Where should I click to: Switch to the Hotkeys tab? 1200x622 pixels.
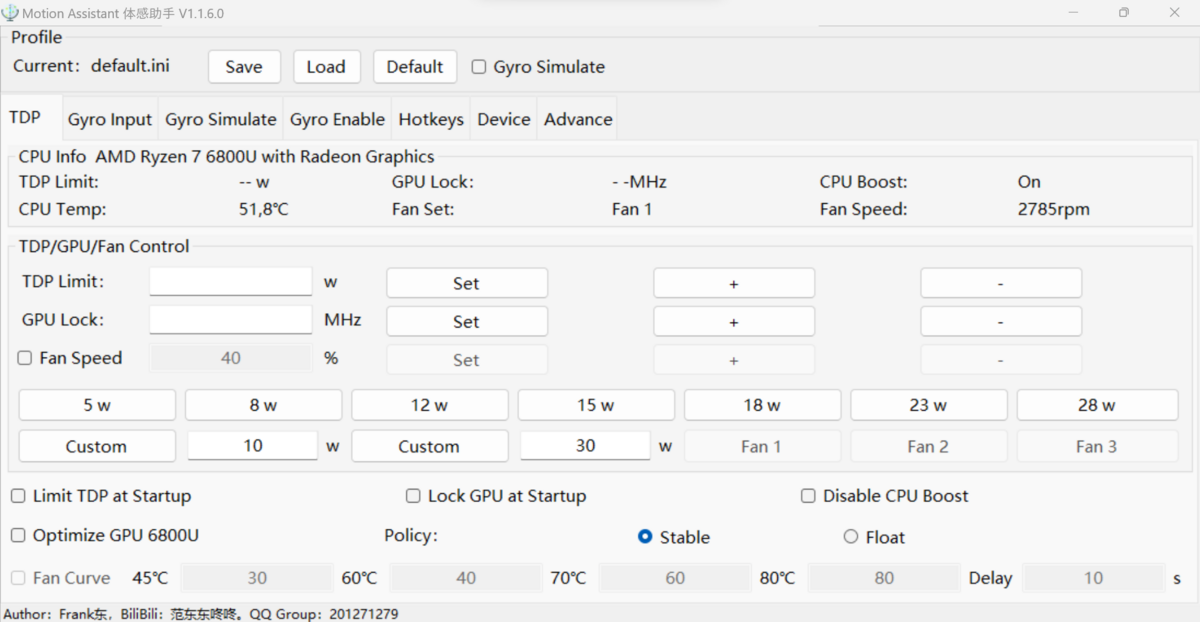(431, 119)
